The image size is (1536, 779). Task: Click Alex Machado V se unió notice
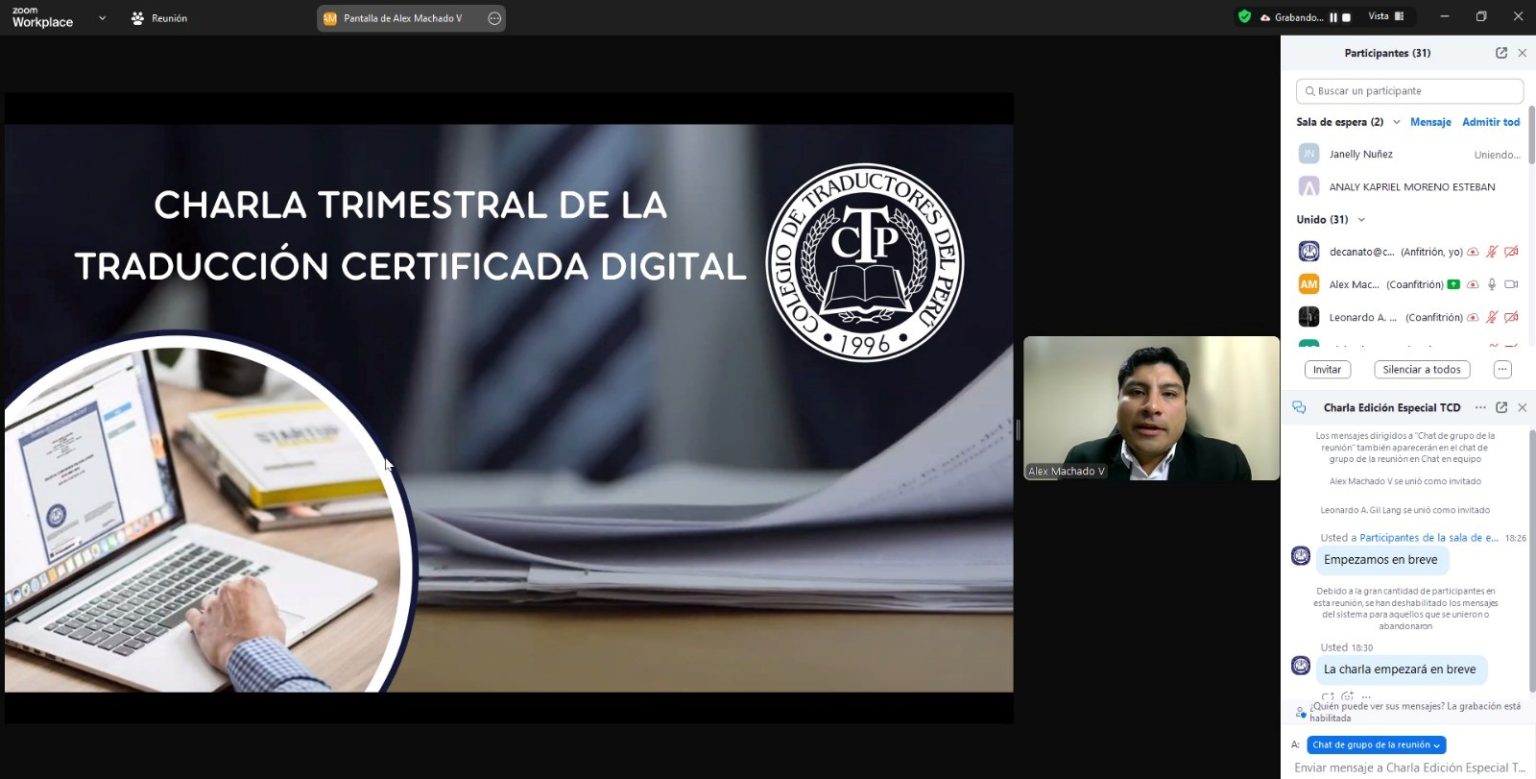(x=1405, y=481)
